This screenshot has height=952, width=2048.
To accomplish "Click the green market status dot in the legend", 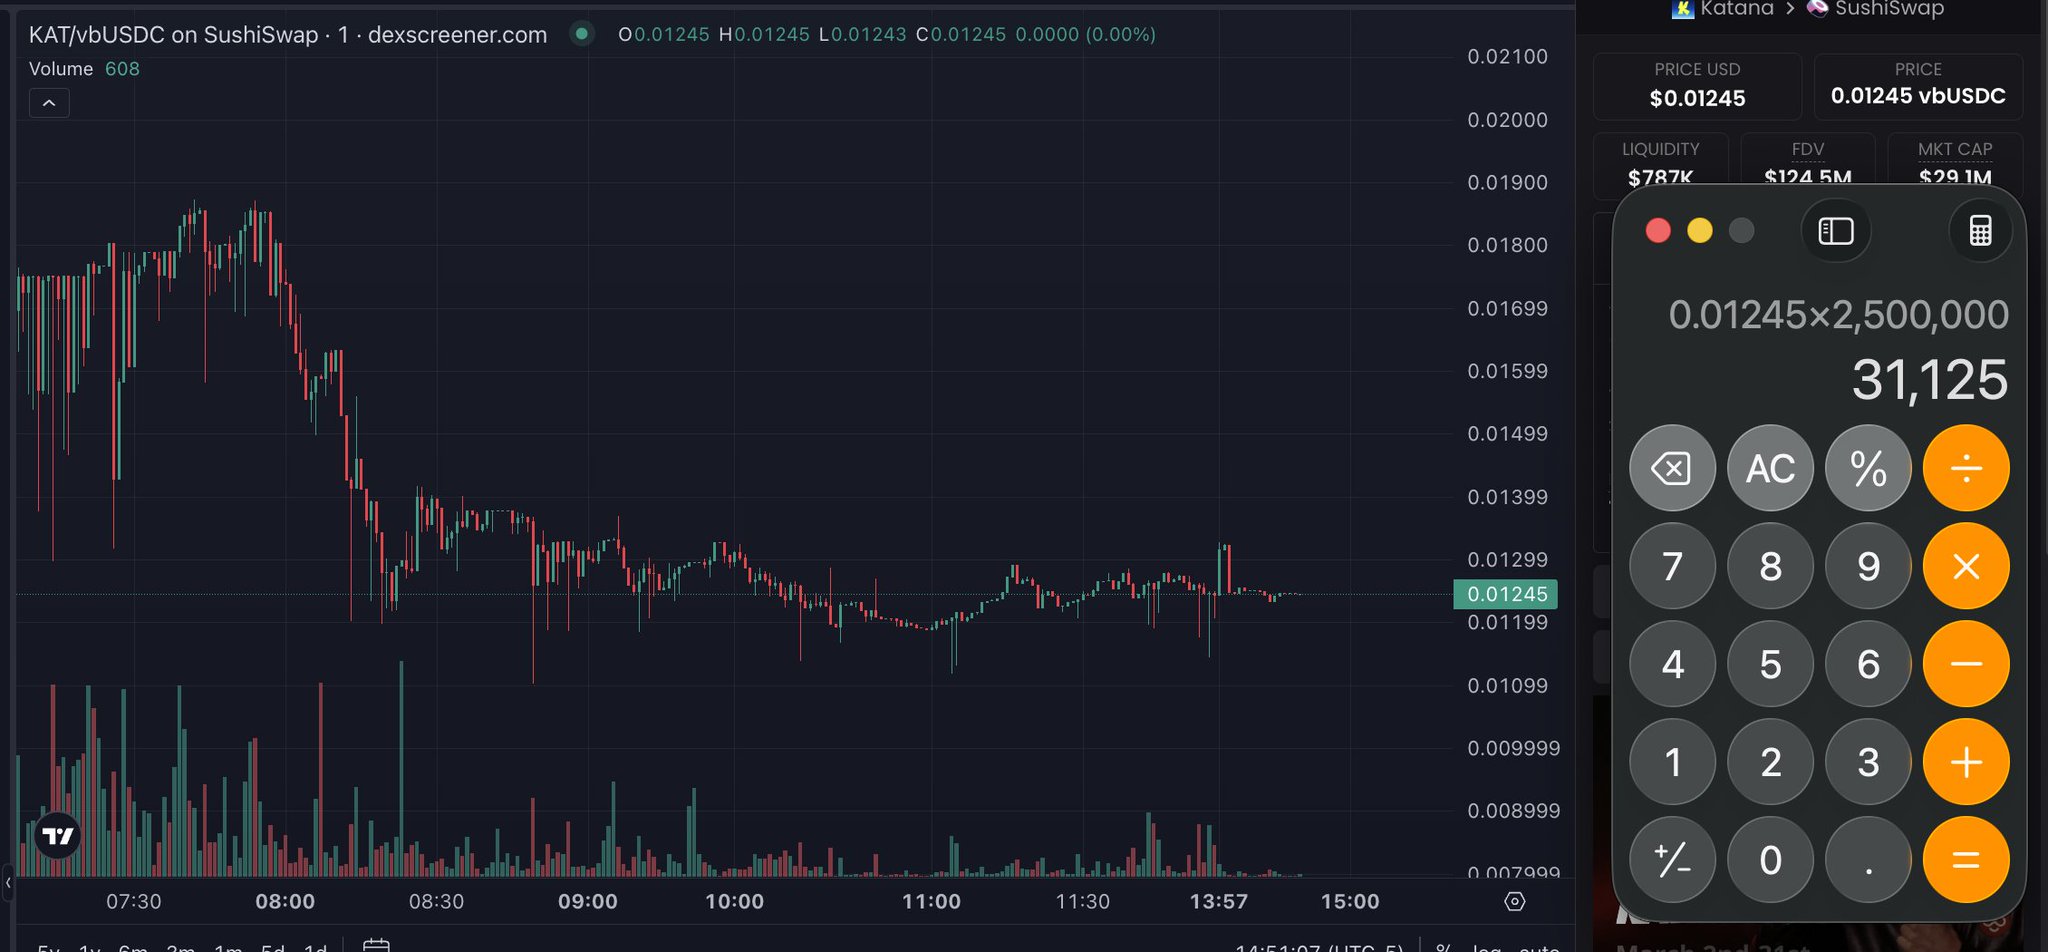I will click(x=582, y=34).
